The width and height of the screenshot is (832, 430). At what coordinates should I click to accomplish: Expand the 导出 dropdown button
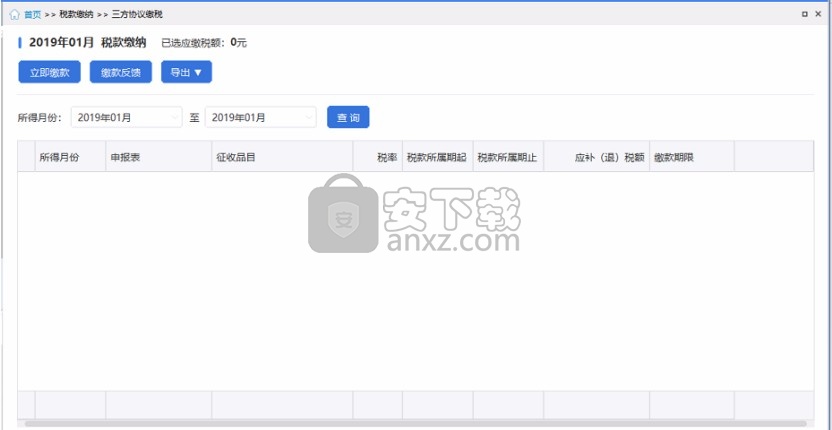[x=186, y=72]
